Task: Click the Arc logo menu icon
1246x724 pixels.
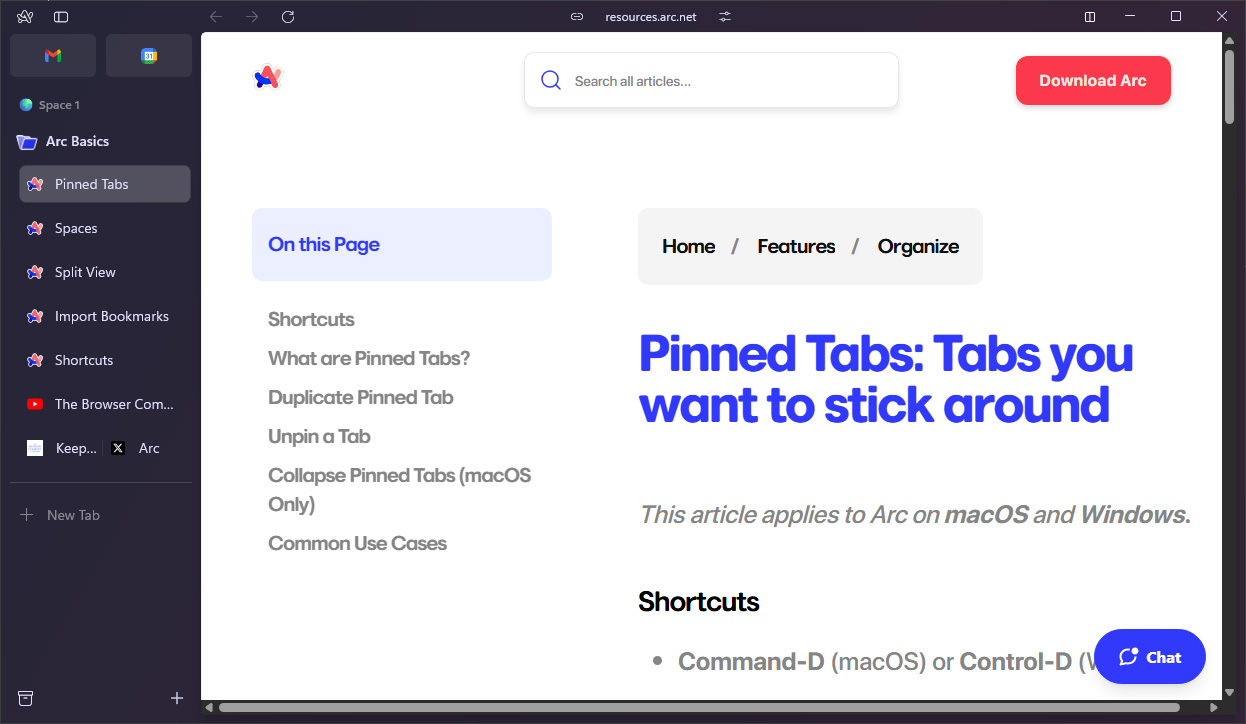Action: 26,17
